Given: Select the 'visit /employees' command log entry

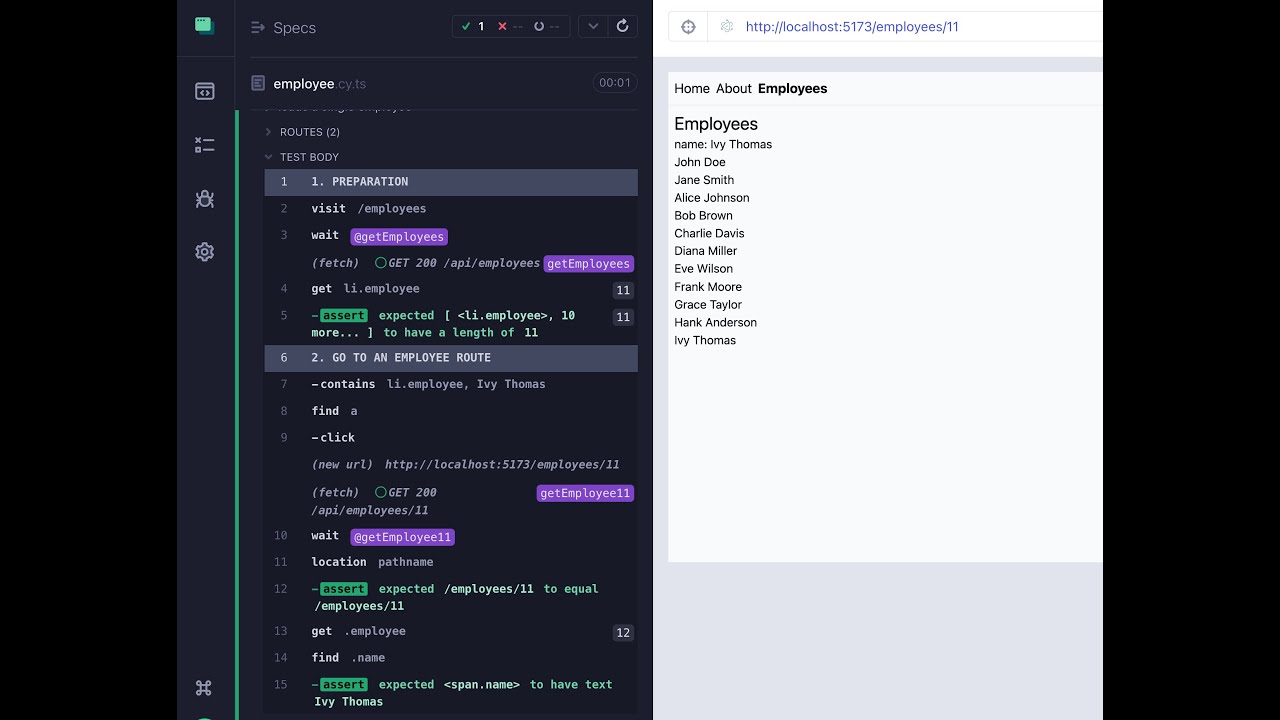Looking at the screenshot, I should click(x=368, y=209).
